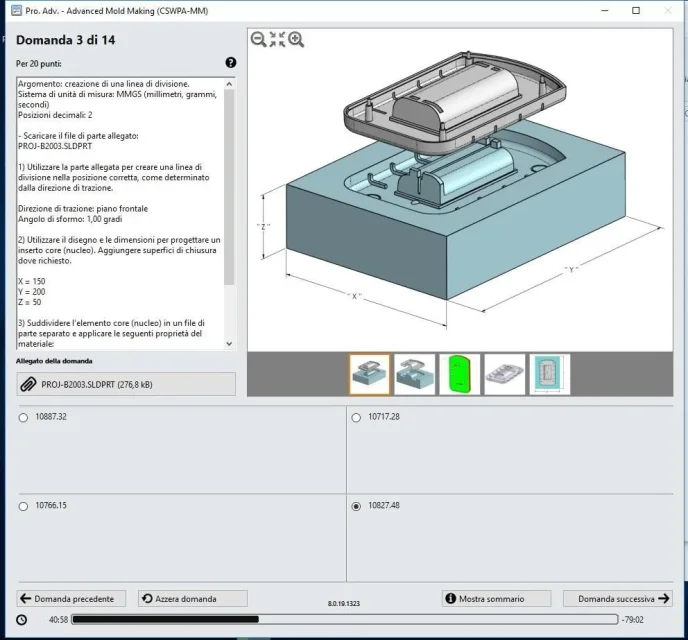Click the fit-to-view arrows icon
The height and width of the screenshot is (640, 688).
coord(277,39)
